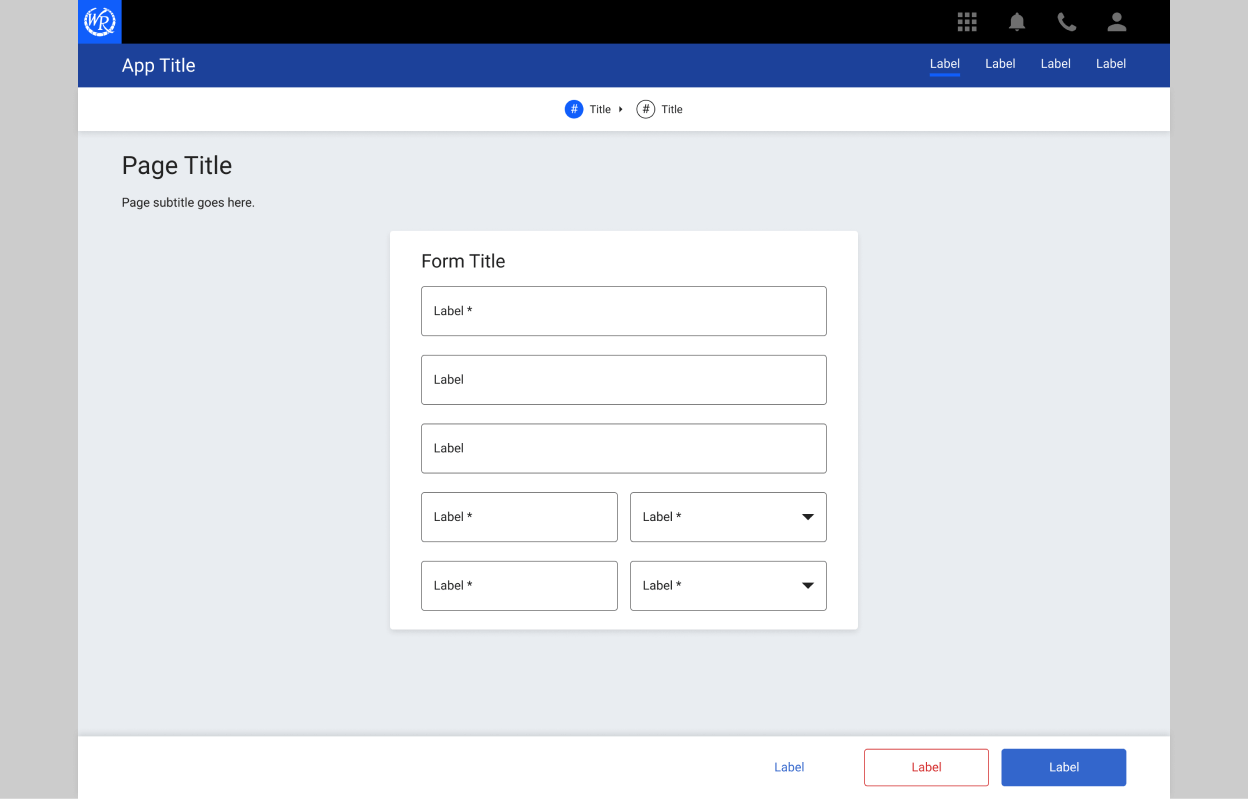Screen dimensions: 1248x800
Task: Click the blue # icon in the breadcrumb
Action: pyautogui.click(x=574, y=109)
